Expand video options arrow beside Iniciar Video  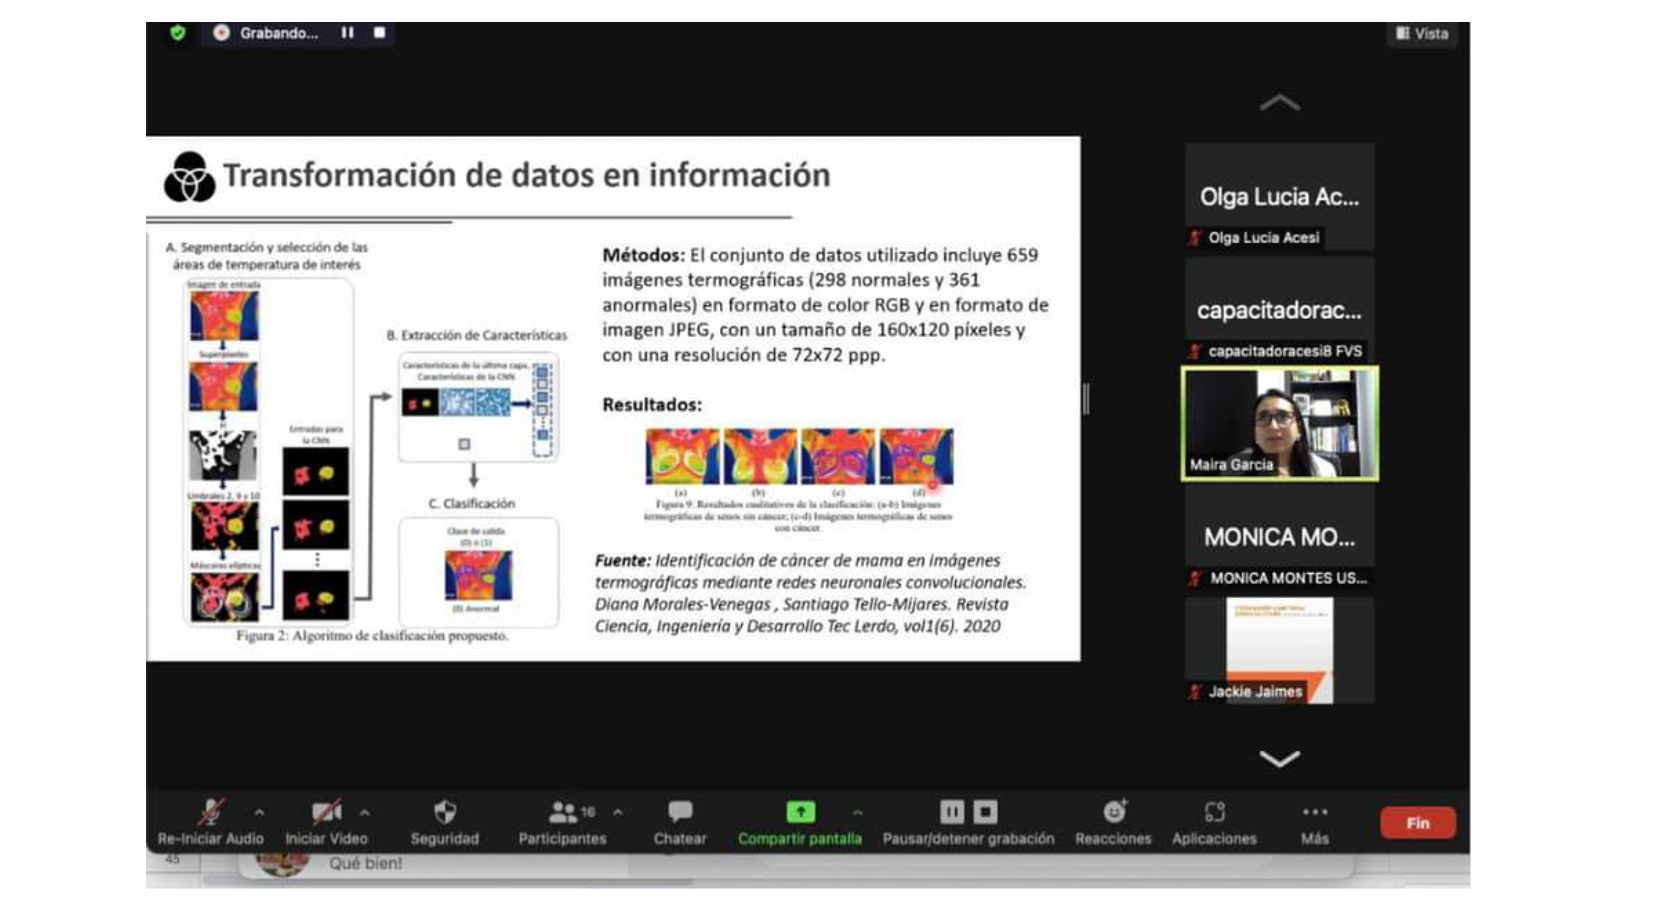tap(365, 812)
